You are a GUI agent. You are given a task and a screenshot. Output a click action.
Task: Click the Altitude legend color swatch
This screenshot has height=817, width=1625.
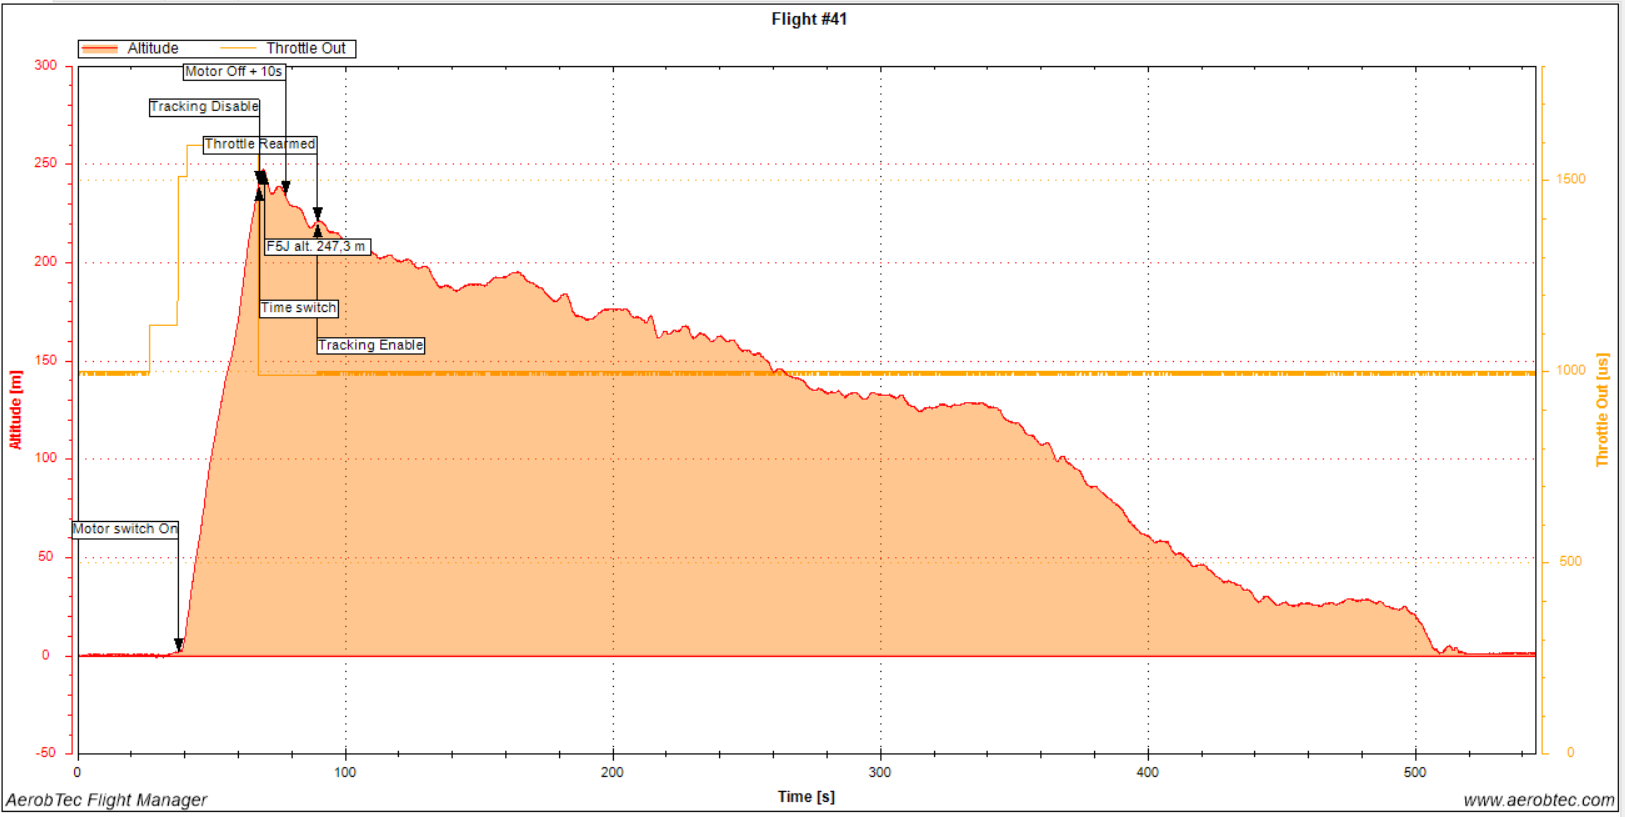(99, 48)
